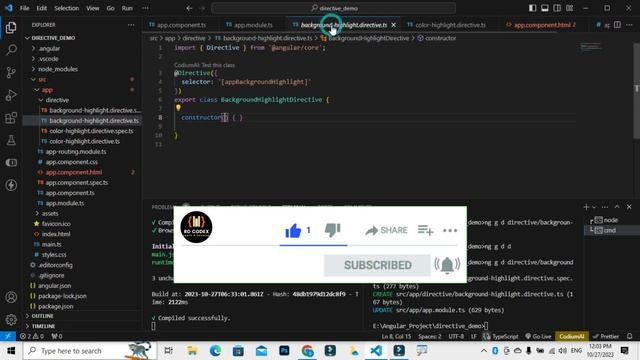The width and height of the screenshot is (640, 360).
Task: Click the split editor right icon
Action: pos(617,25)
